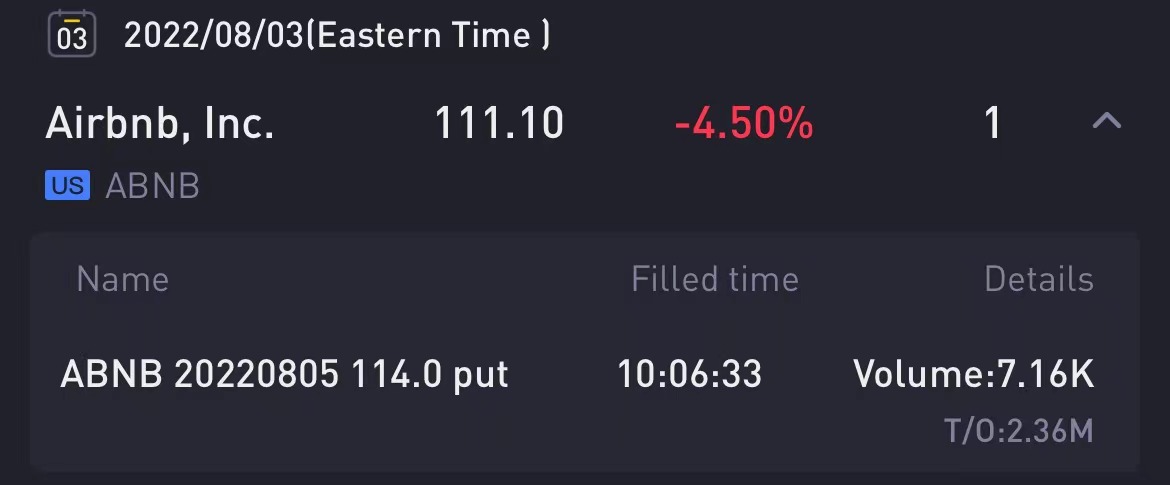Image resolution: width=1170 pixels, height=485 pixels.
Task: Click the Filled time column header
Action: (715, 280)
